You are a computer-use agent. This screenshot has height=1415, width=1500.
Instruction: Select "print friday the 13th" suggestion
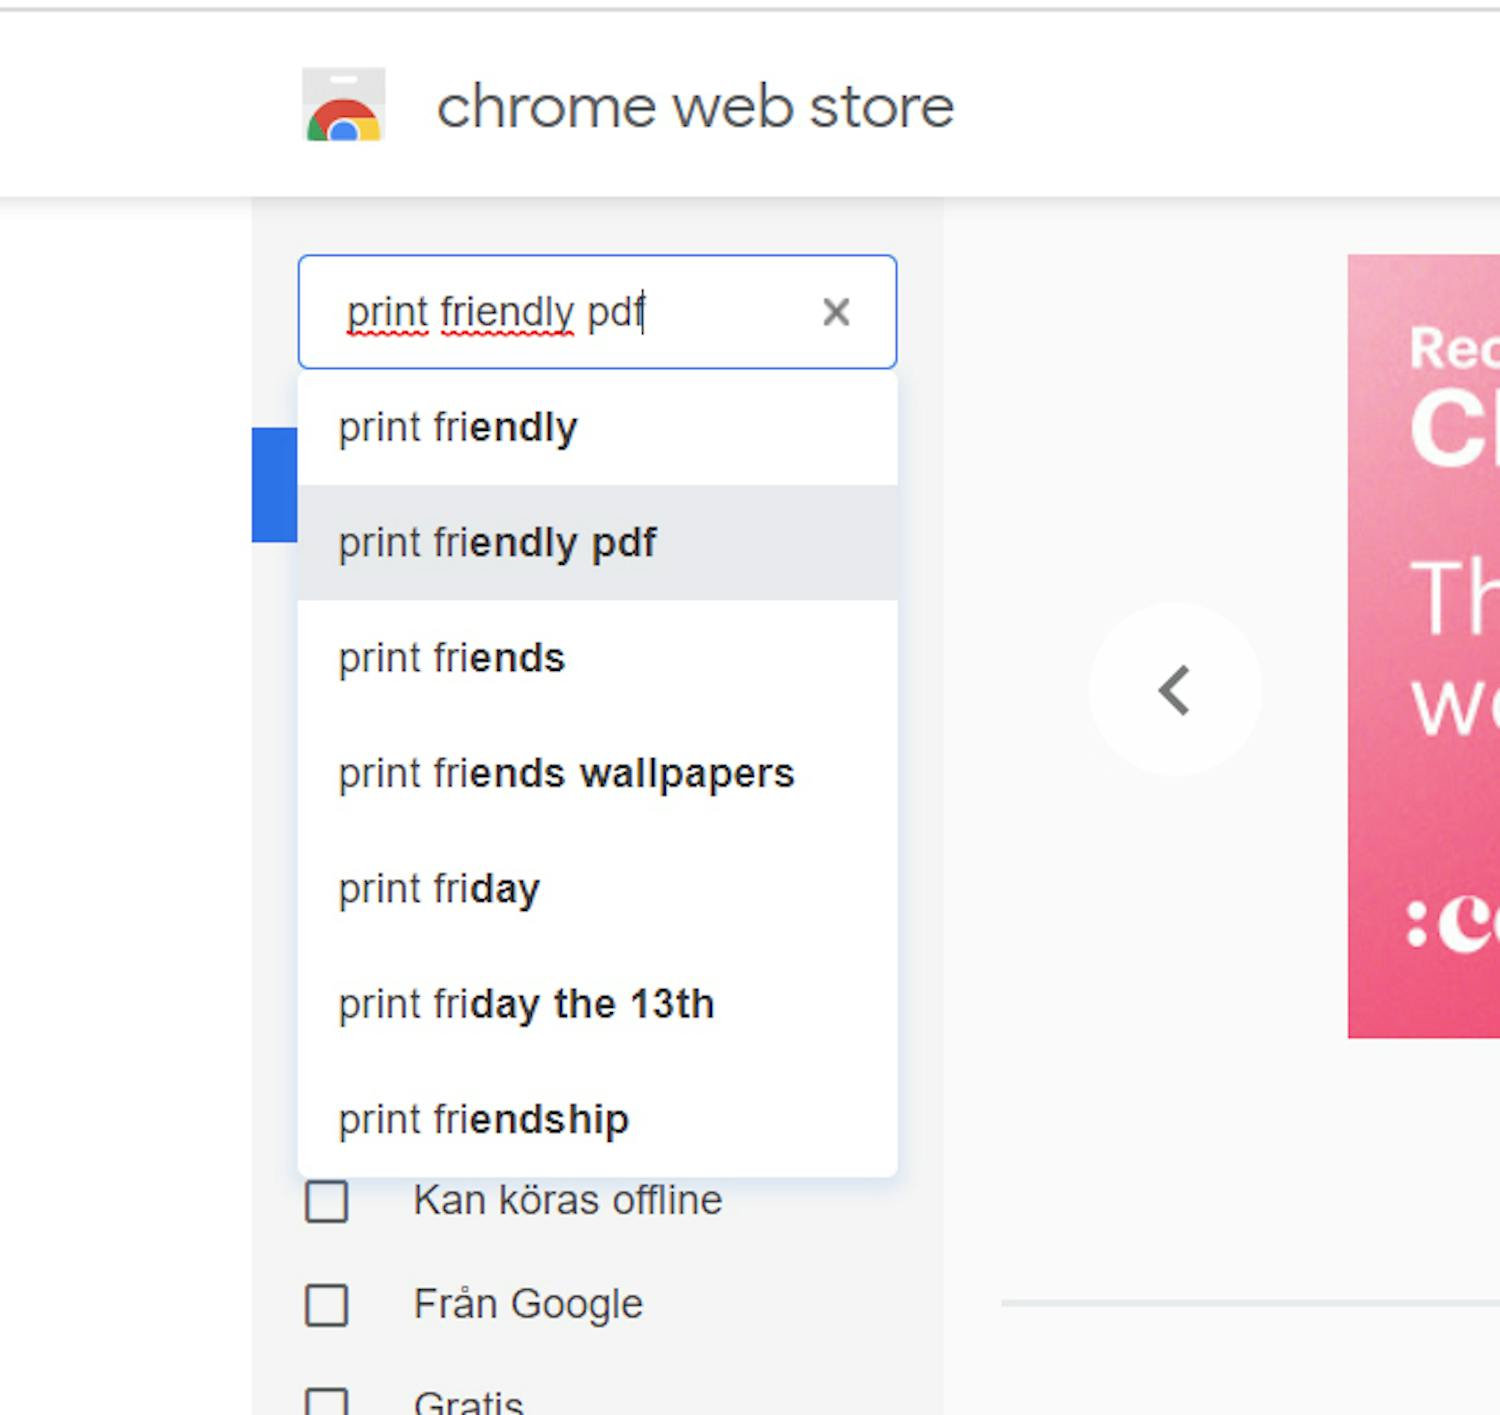point(526,1004)
